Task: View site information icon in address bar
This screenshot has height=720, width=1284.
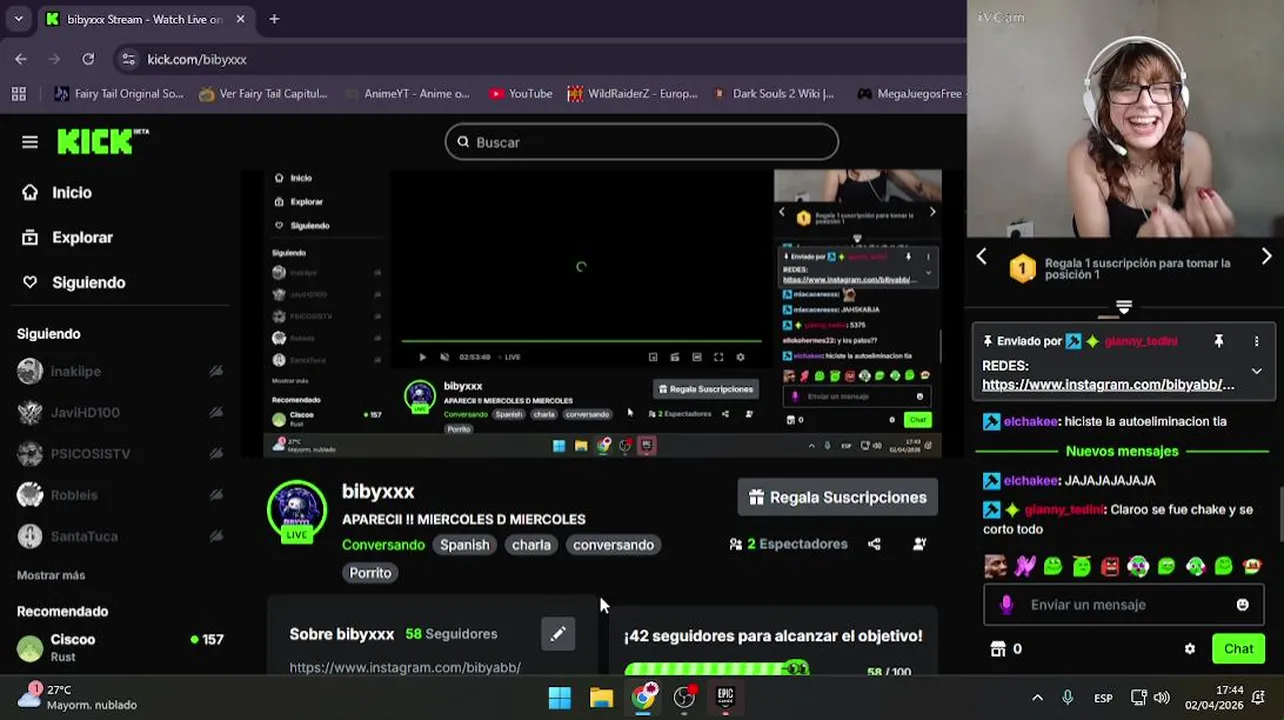Action: [128, 59]
